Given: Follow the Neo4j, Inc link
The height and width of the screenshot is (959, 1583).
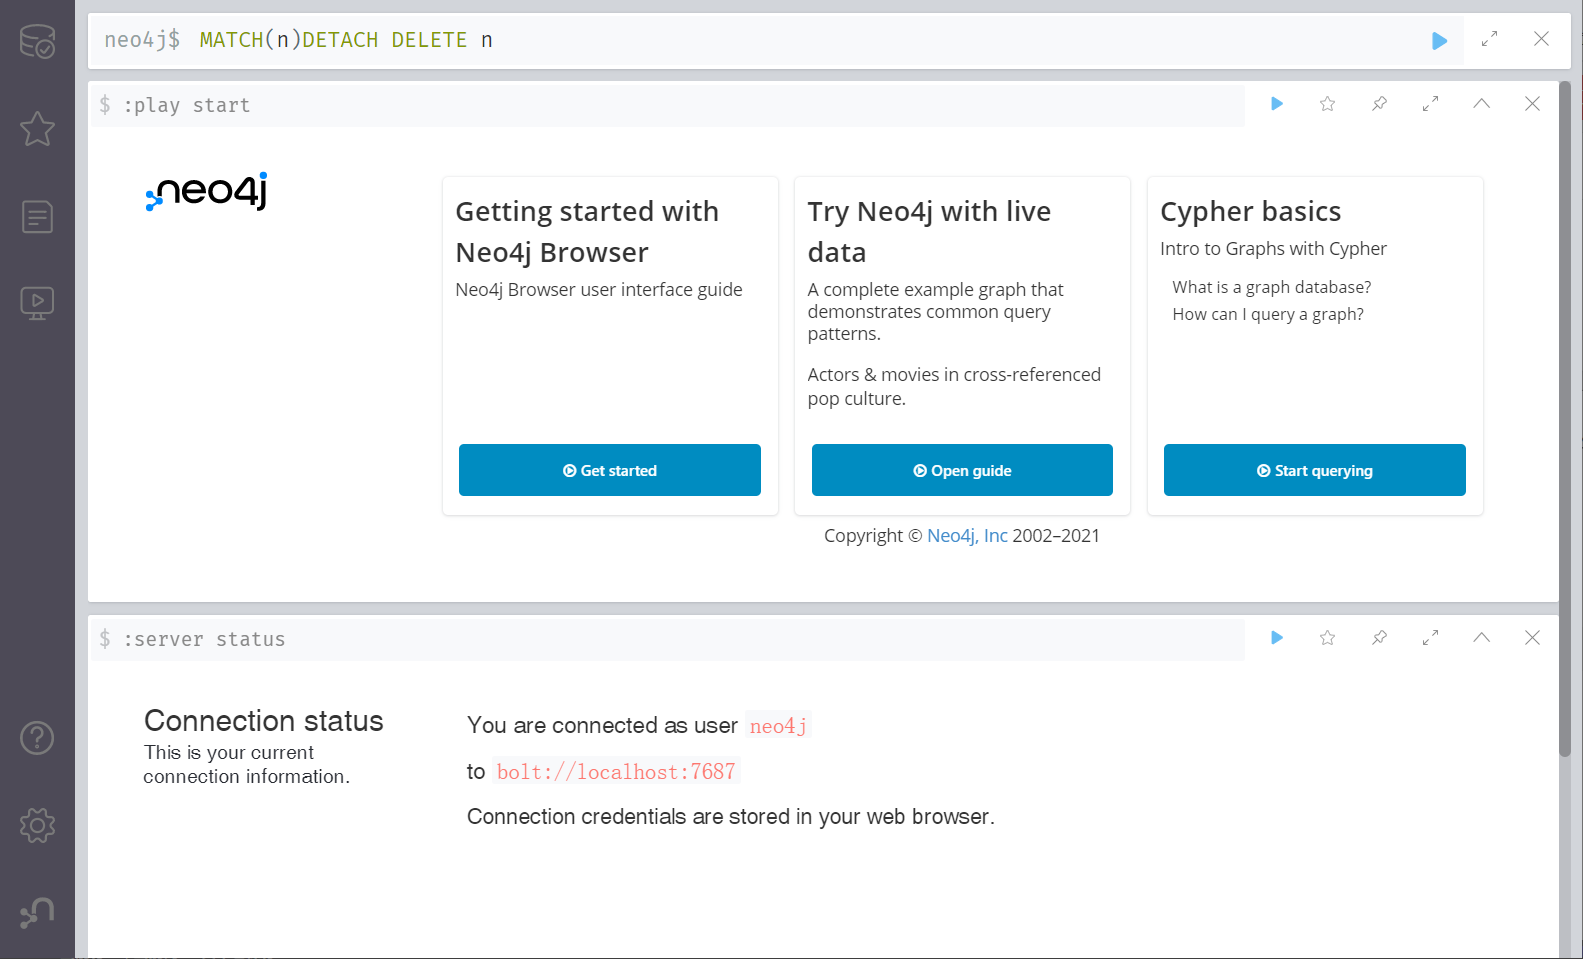Looking at the screenshot, I should pyautogui.click(x=967, y=536).
